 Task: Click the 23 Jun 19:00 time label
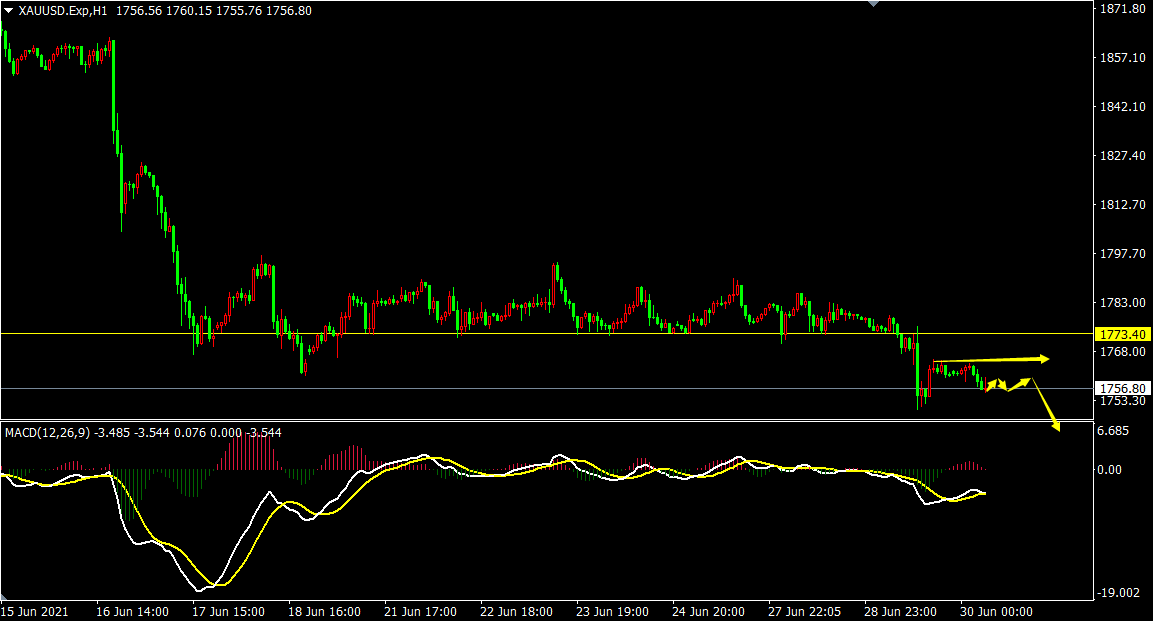pos(612,611)
